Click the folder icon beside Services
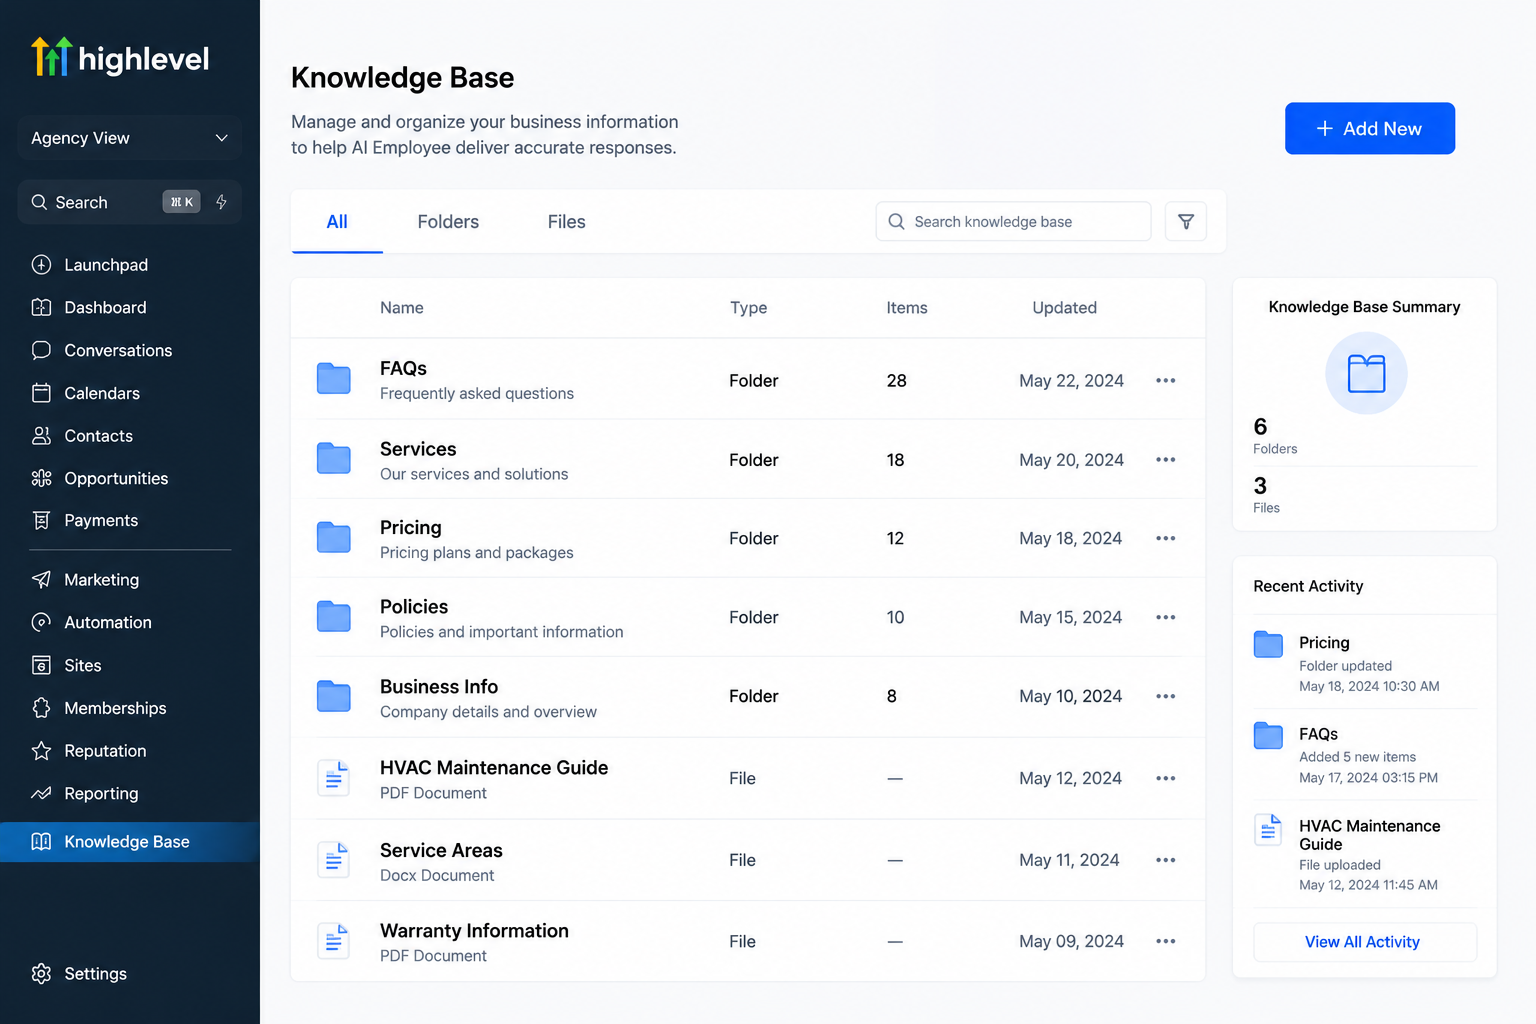This screenshot has height=1024, width=1536. (x=334, y=458)
